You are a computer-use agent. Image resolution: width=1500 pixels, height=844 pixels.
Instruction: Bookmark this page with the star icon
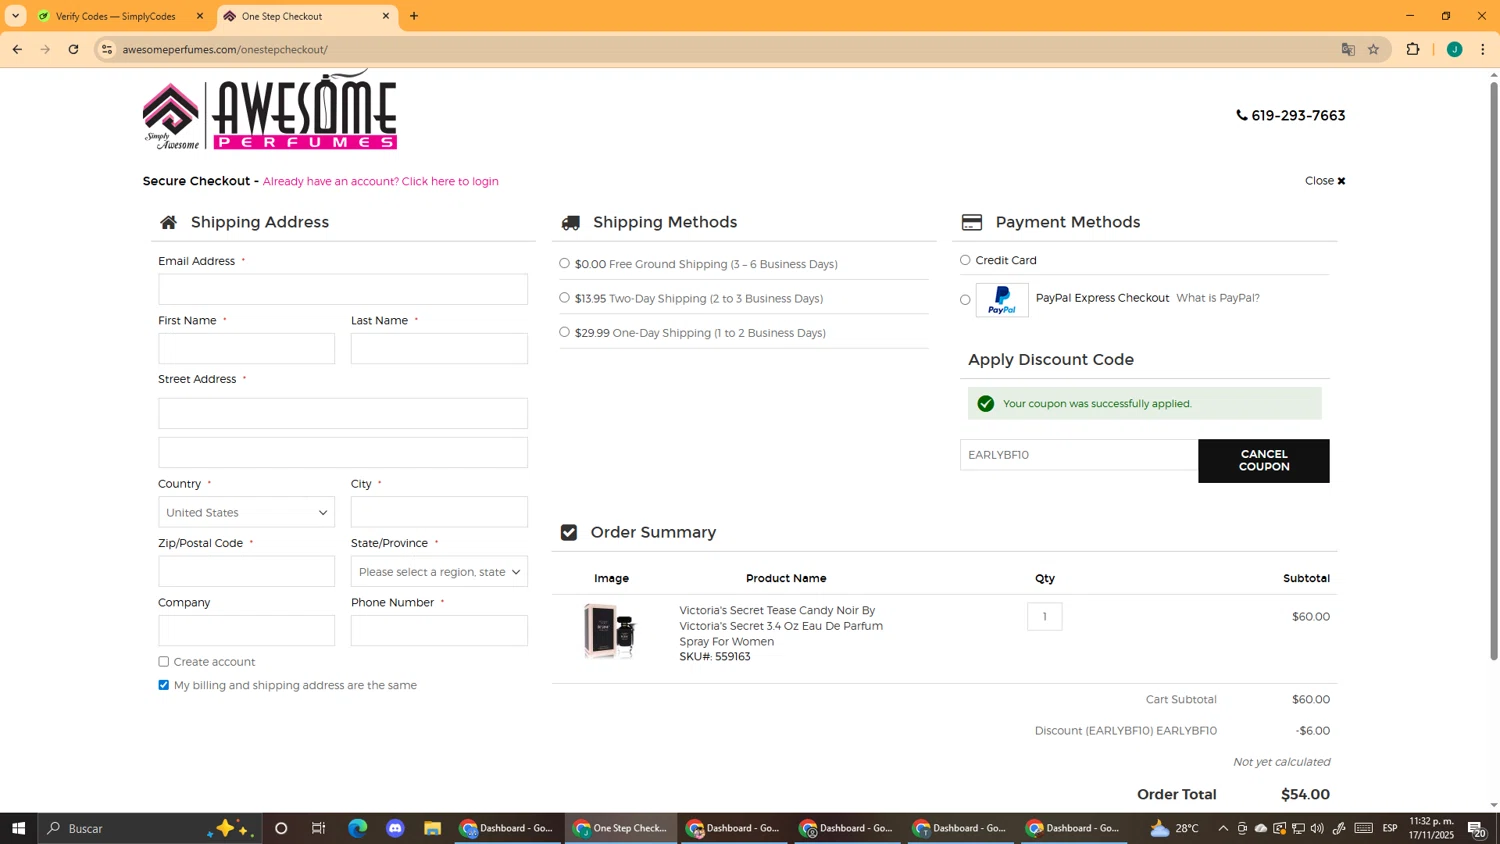[x=1374, y=49]
